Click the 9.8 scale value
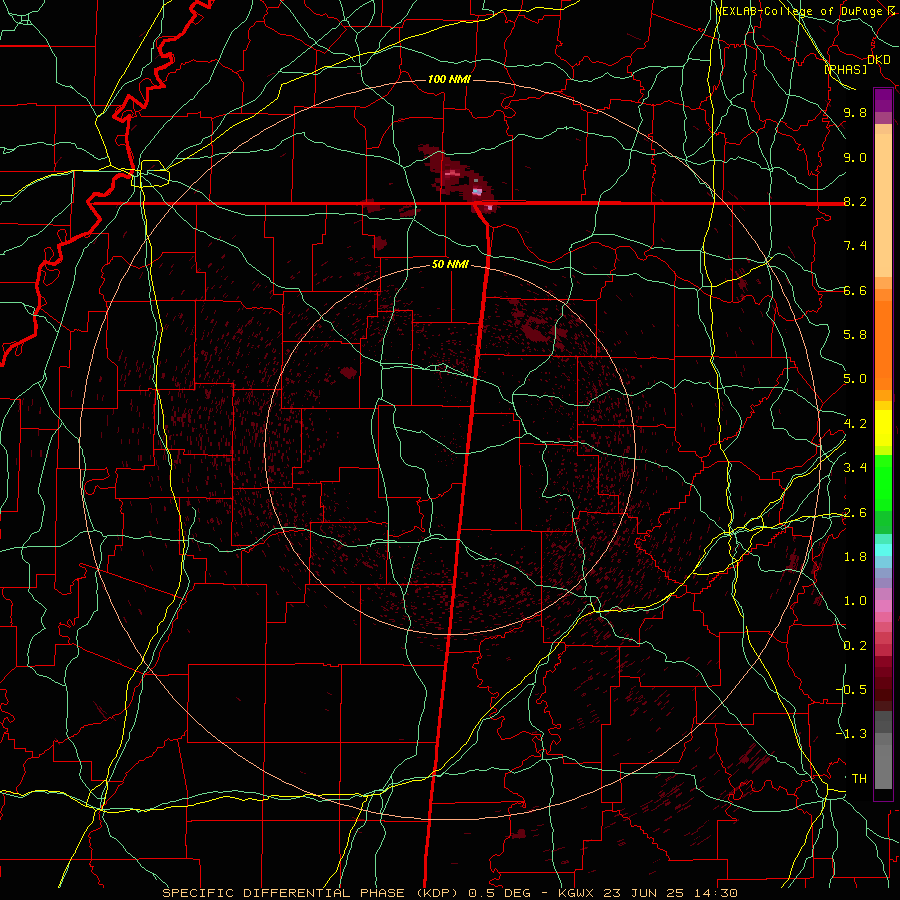 [855, 112]
